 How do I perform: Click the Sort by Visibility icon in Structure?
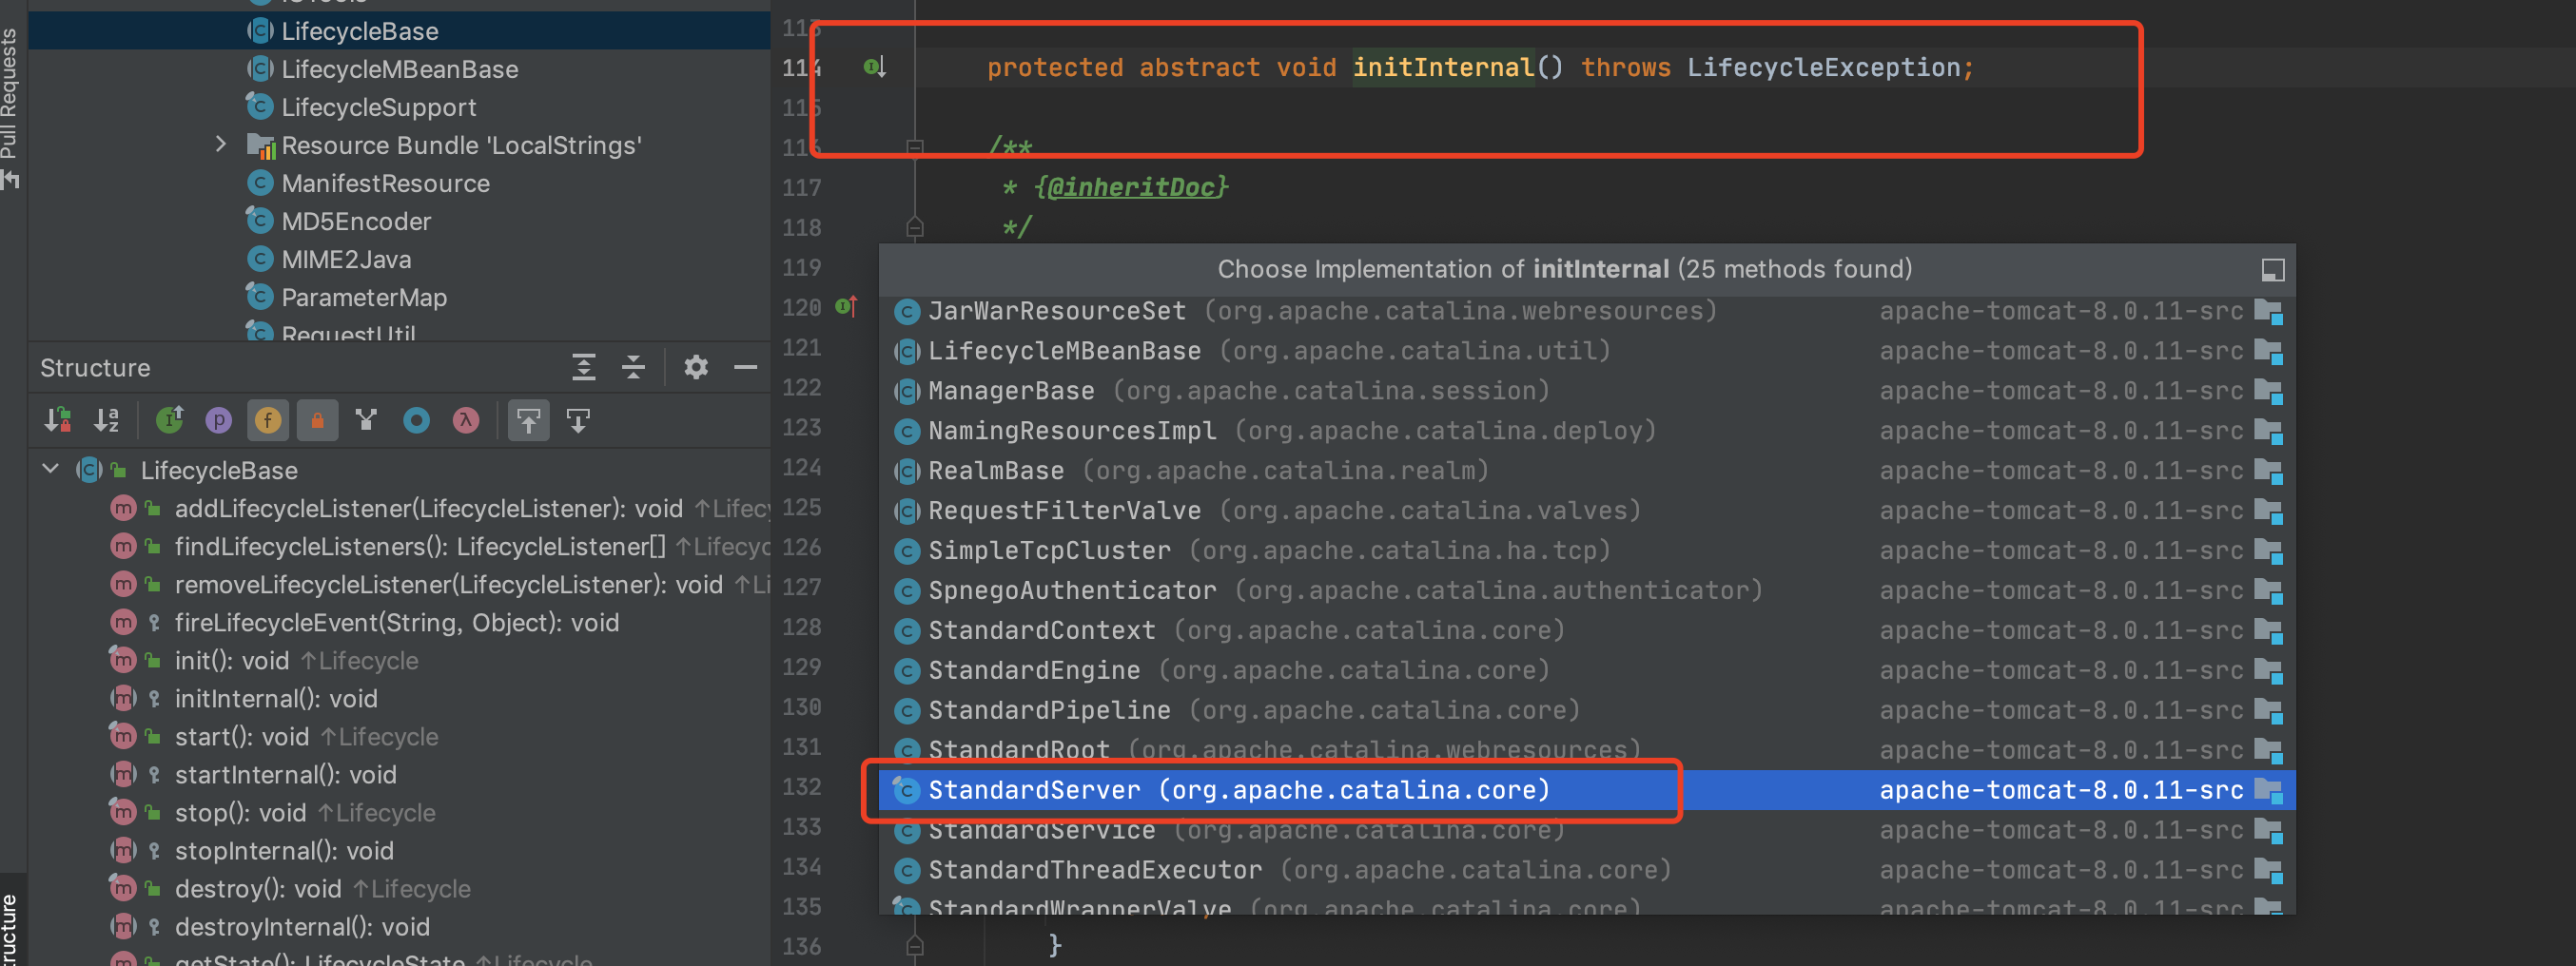tap(57, 421)
